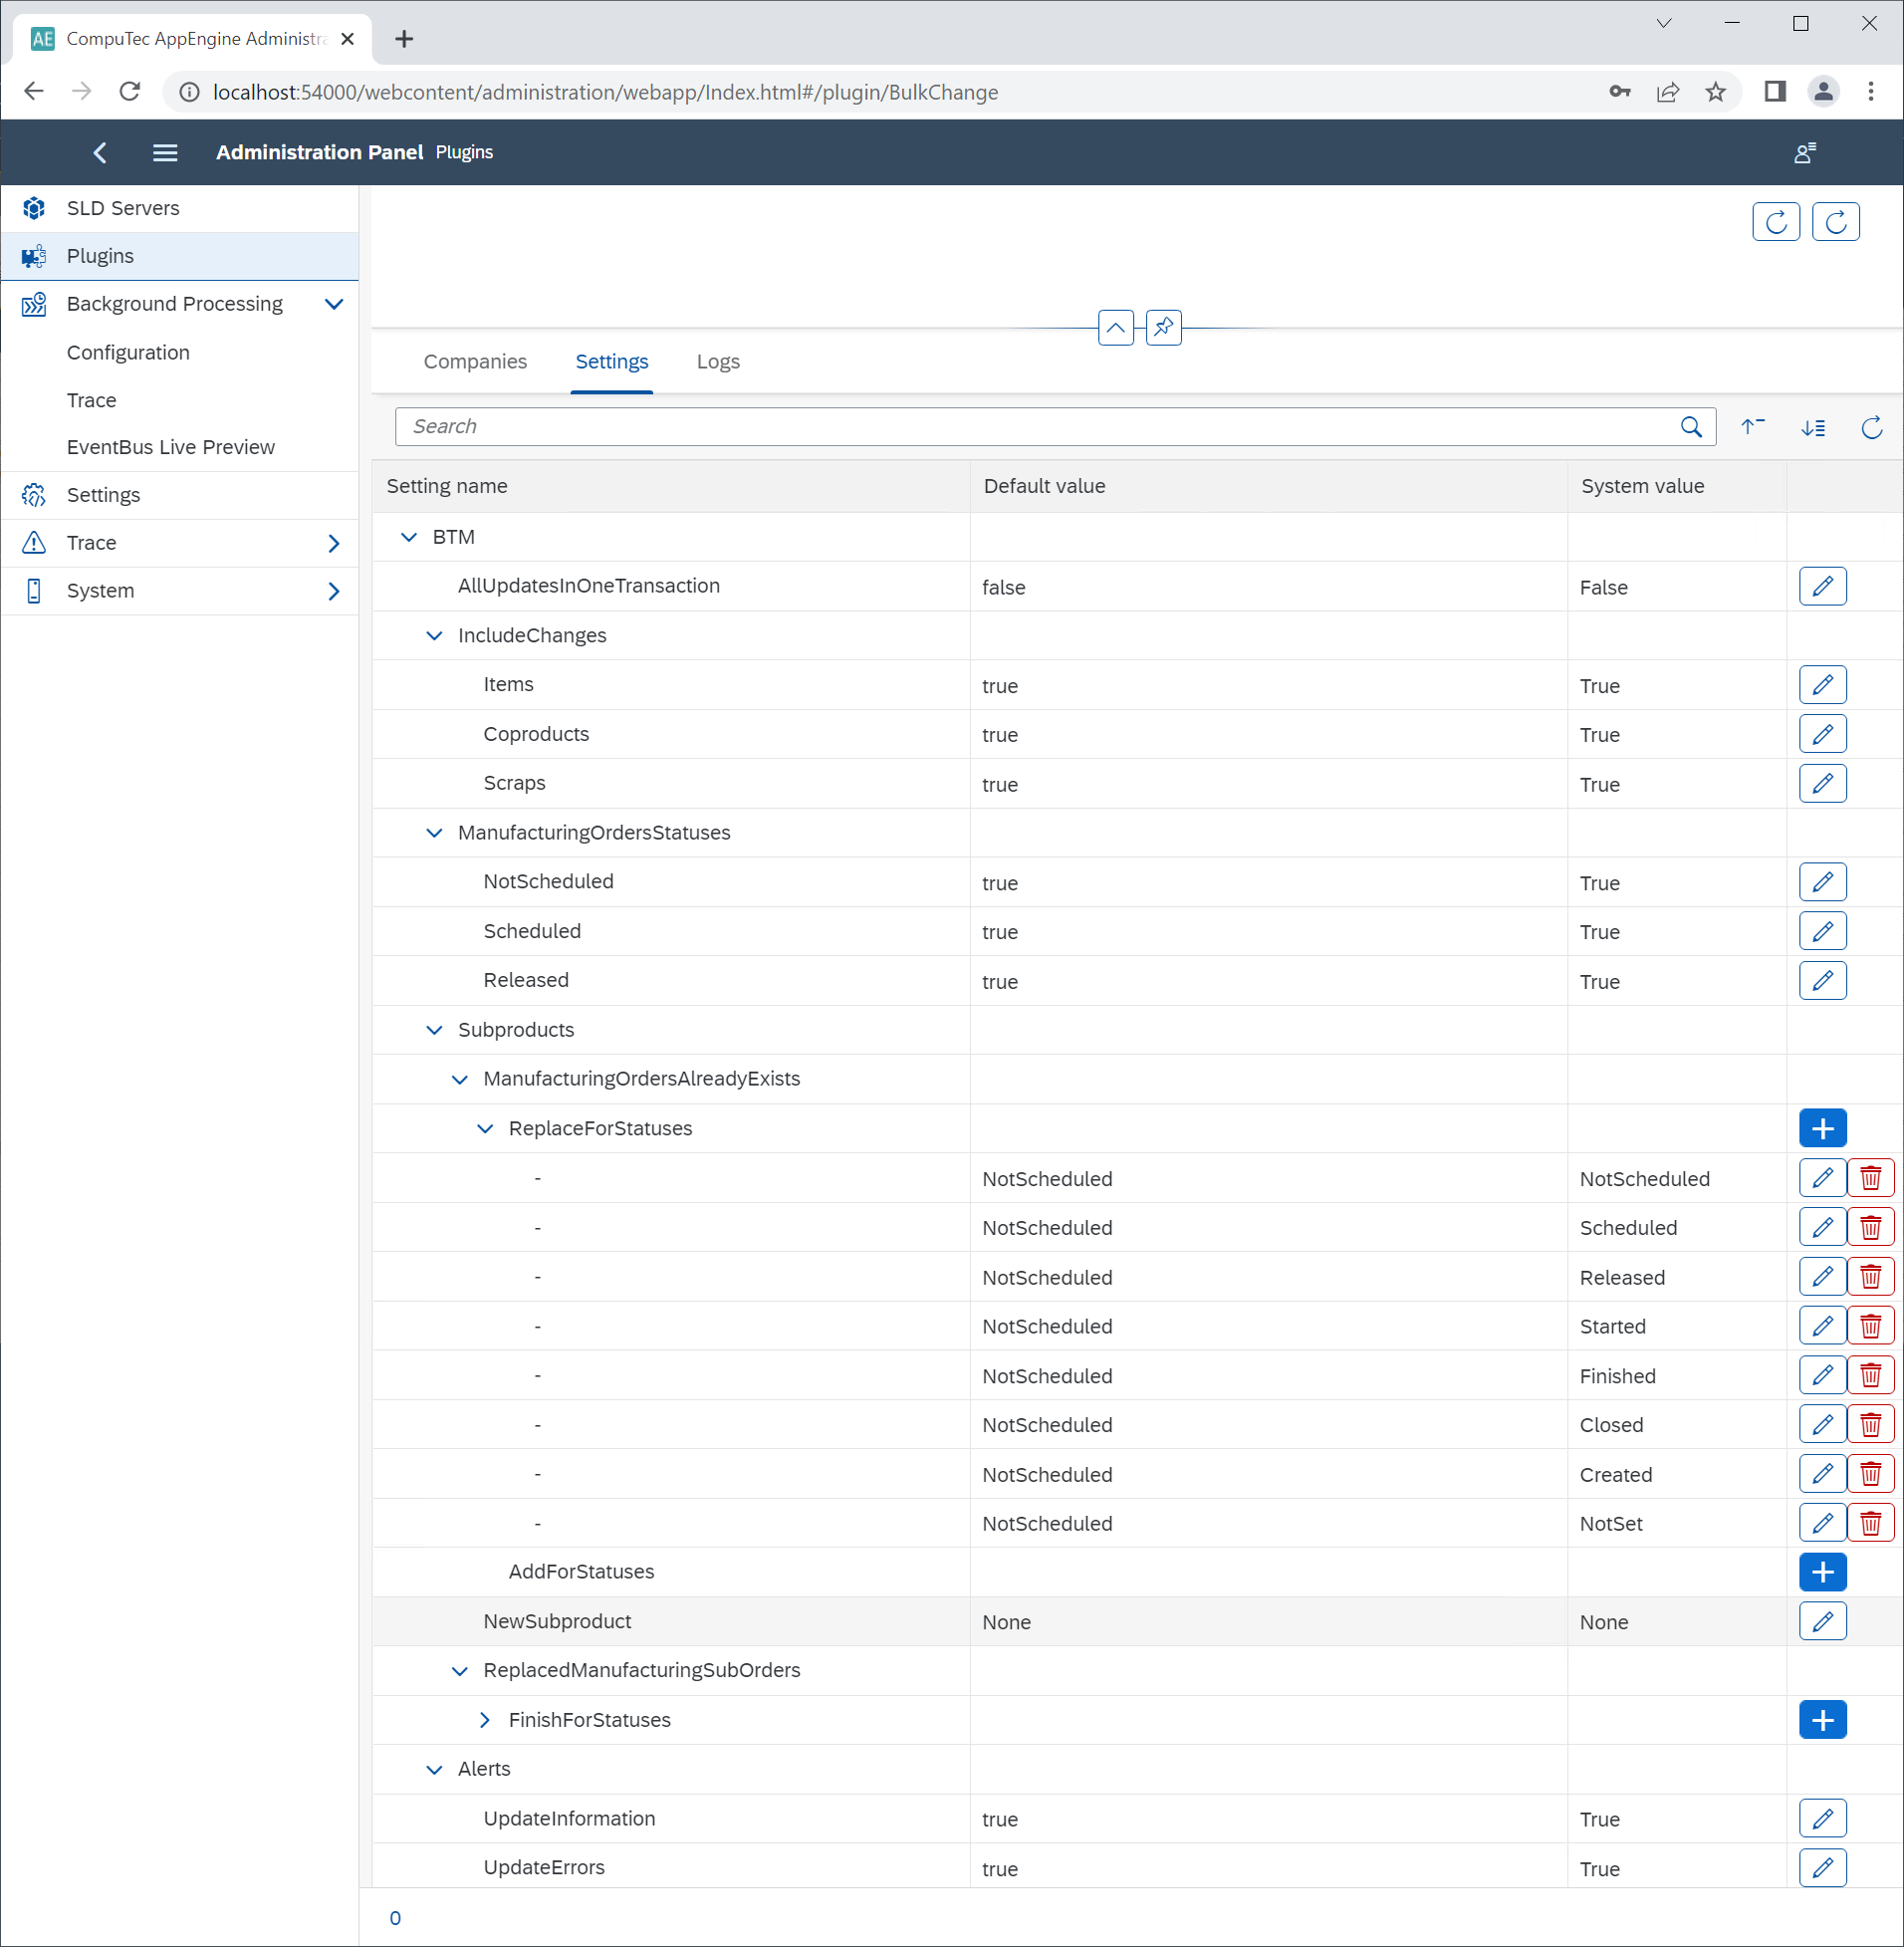Screen dimensions: 1904x1947
Task: Click the collapse all rows icon
Action: tap(1752, 427)
